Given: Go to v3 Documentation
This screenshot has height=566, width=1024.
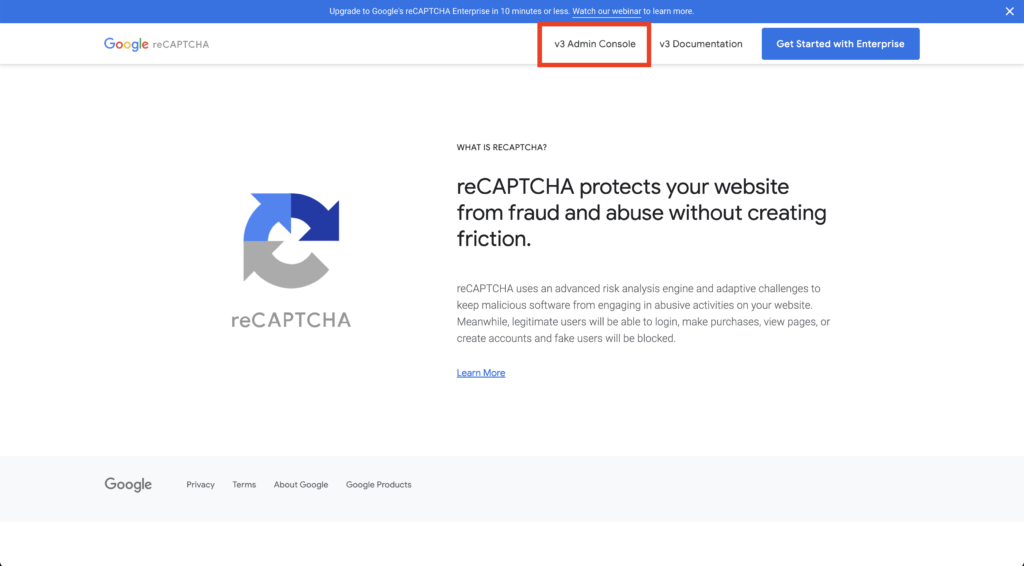Looking at the screenshot, I should [x=701, y=44].
